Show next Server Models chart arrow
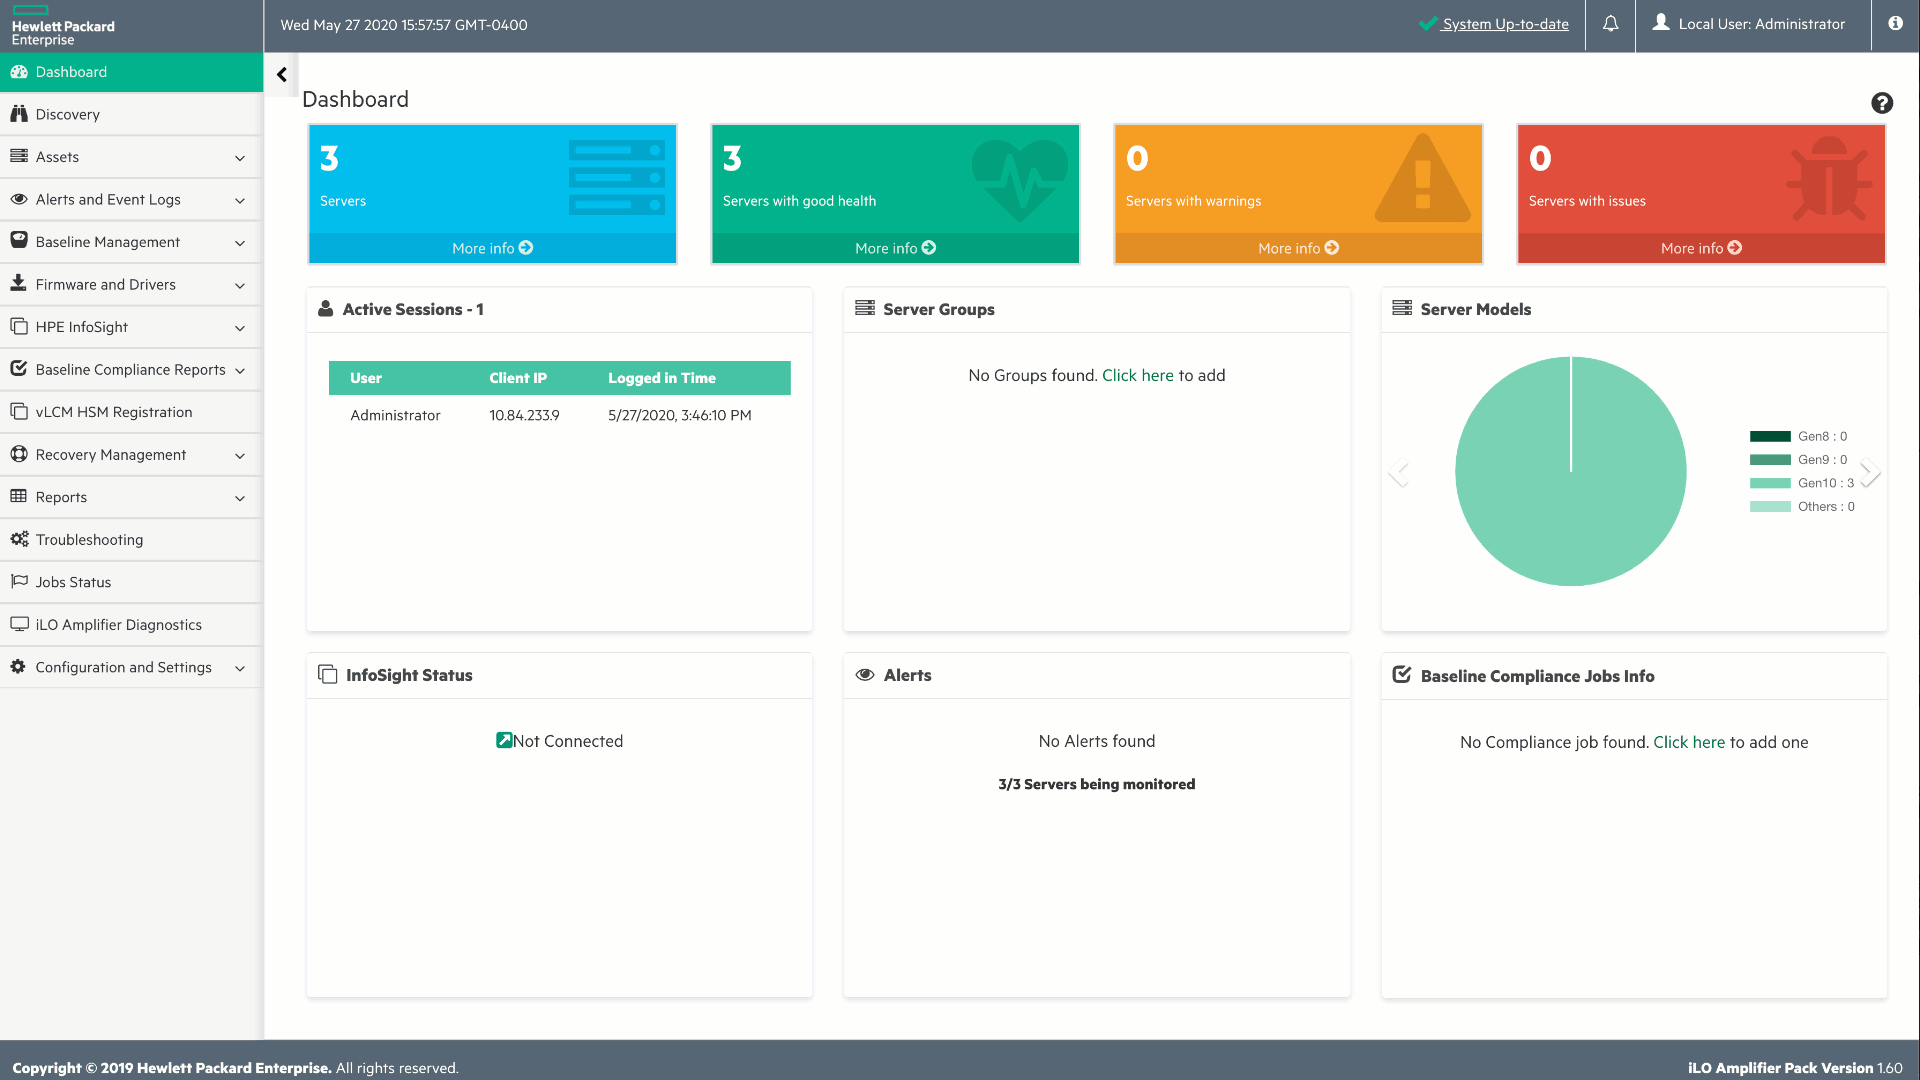 1870,472
